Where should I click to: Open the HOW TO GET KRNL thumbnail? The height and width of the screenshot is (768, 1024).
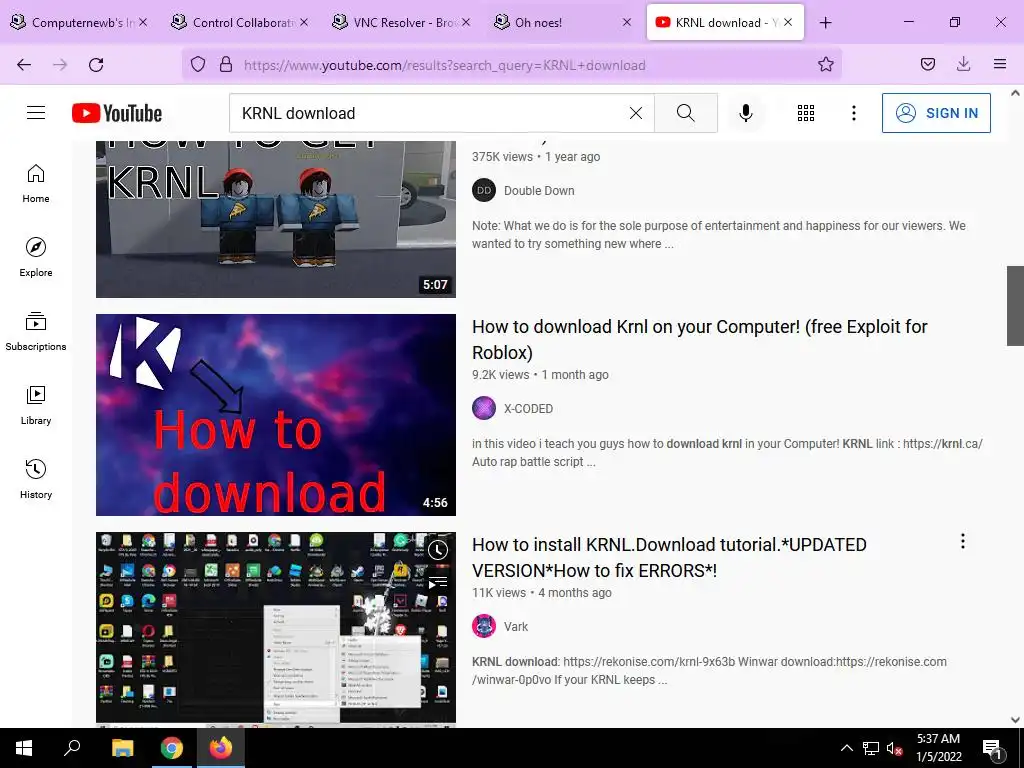point(276,219)
